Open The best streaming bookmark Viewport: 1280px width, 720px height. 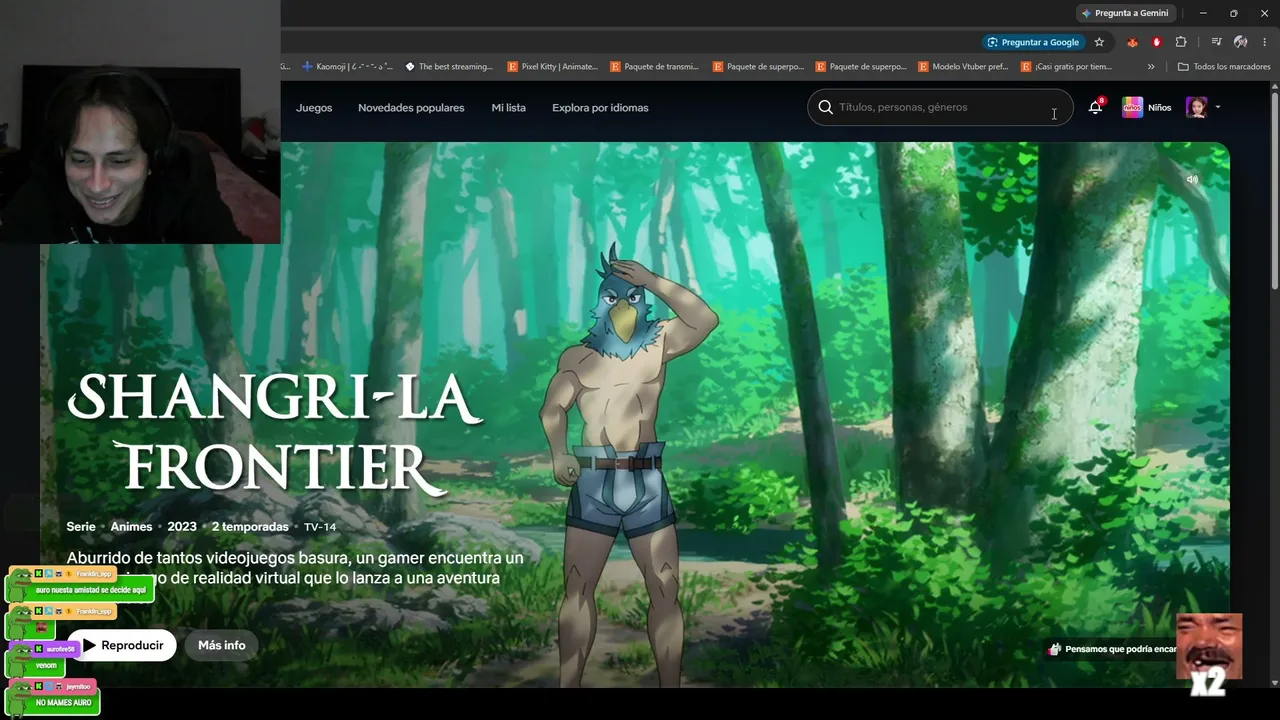(449, 67)
